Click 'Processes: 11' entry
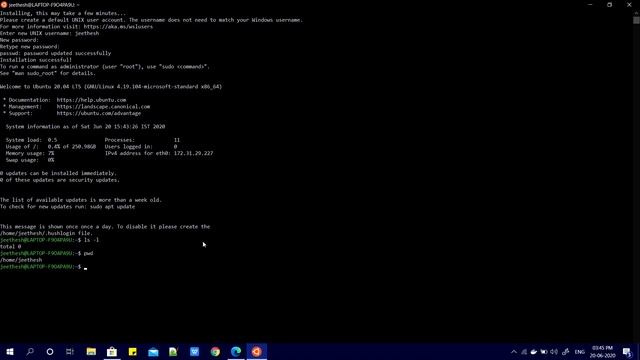This screenshot has height=360, width=640. (x=142, y=140)
